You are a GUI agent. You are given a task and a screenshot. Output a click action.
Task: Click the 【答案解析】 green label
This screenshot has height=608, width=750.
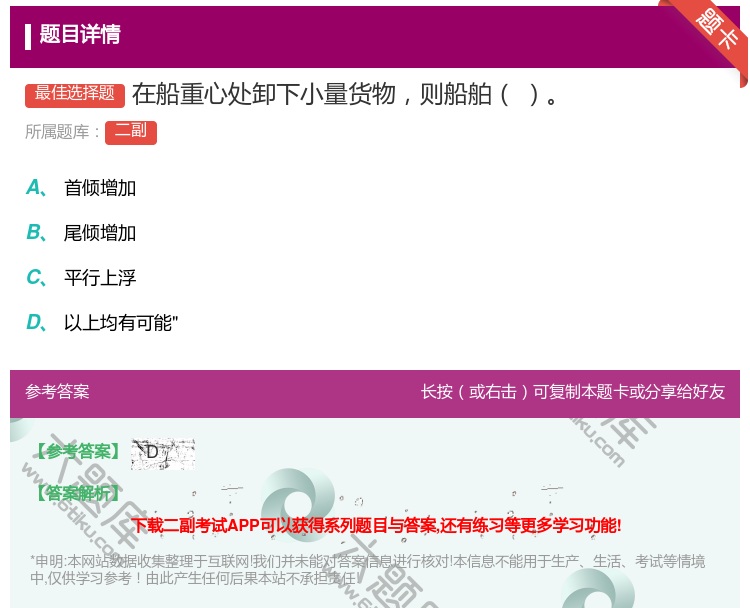[x=79, y=493]
